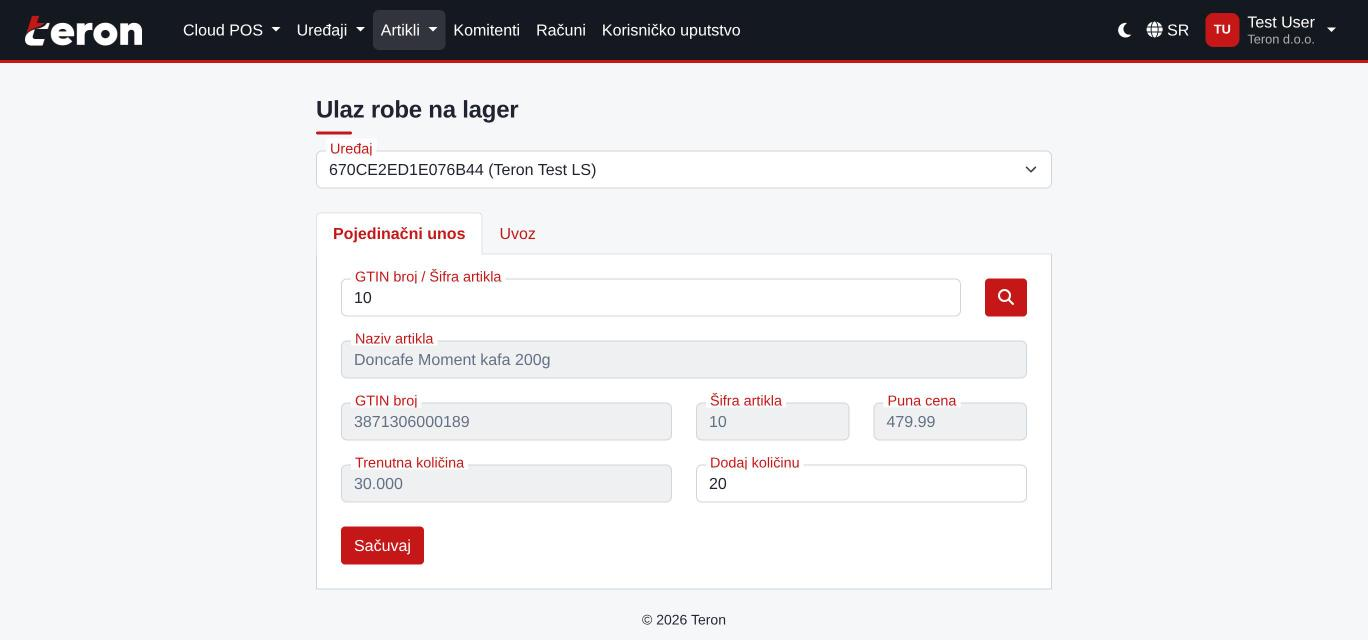This screenshot has width=1368, height=640.
Task: Open Korisničko uputstvo link
Action: [x=671, y=30]
